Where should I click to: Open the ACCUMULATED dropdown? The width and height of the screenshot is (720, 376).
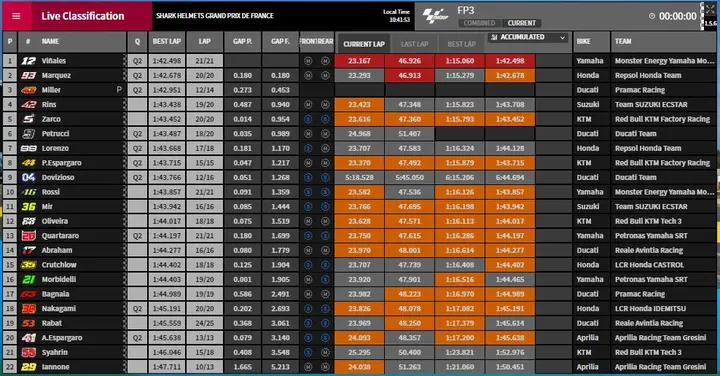[x=528, y=37]
